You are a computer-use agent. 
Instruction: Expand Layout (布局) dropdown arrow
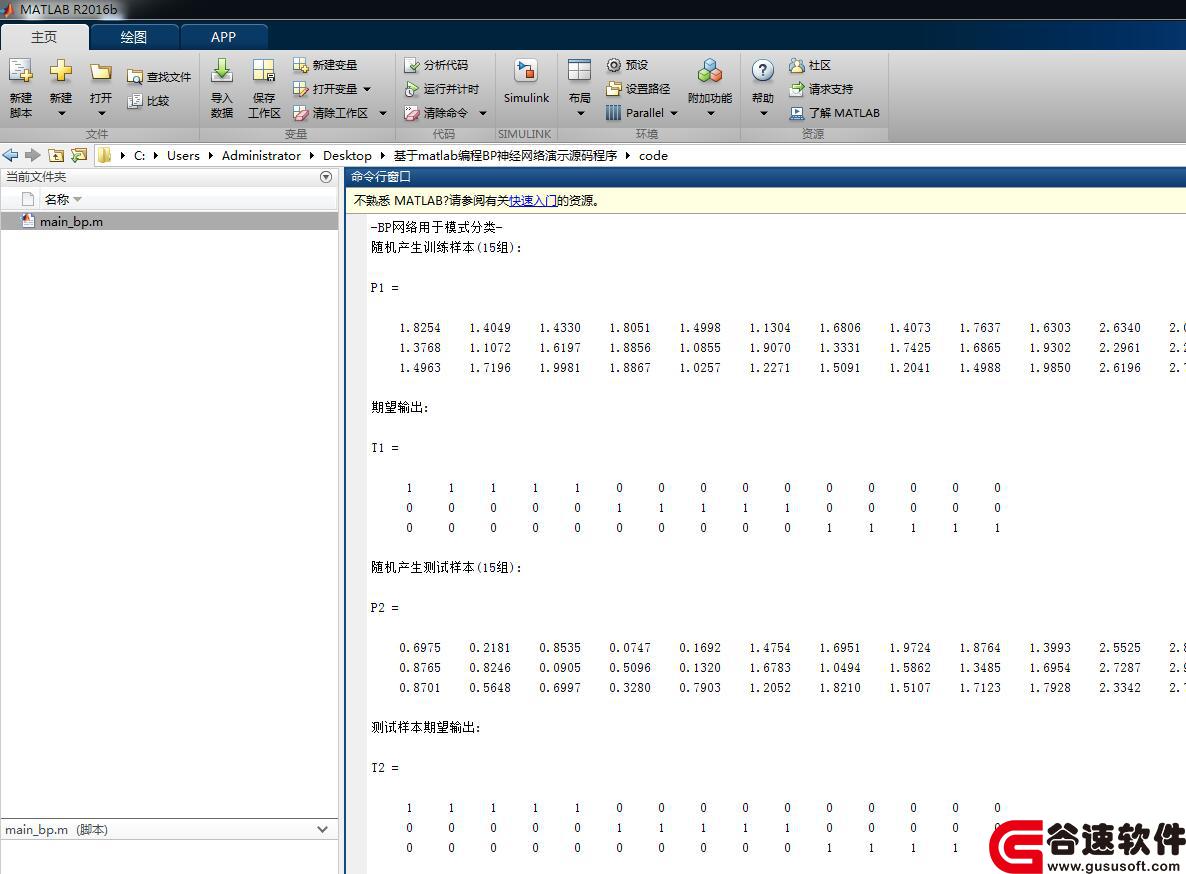[580, 114]
